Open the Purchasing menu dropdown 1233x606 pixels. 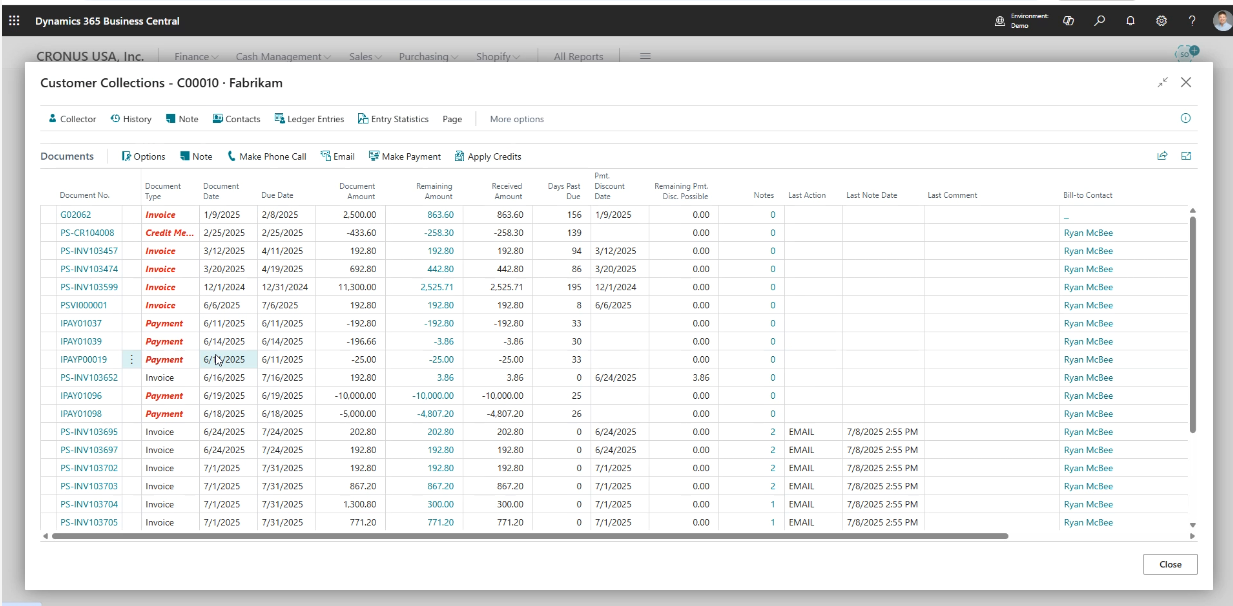pos(428,57)
